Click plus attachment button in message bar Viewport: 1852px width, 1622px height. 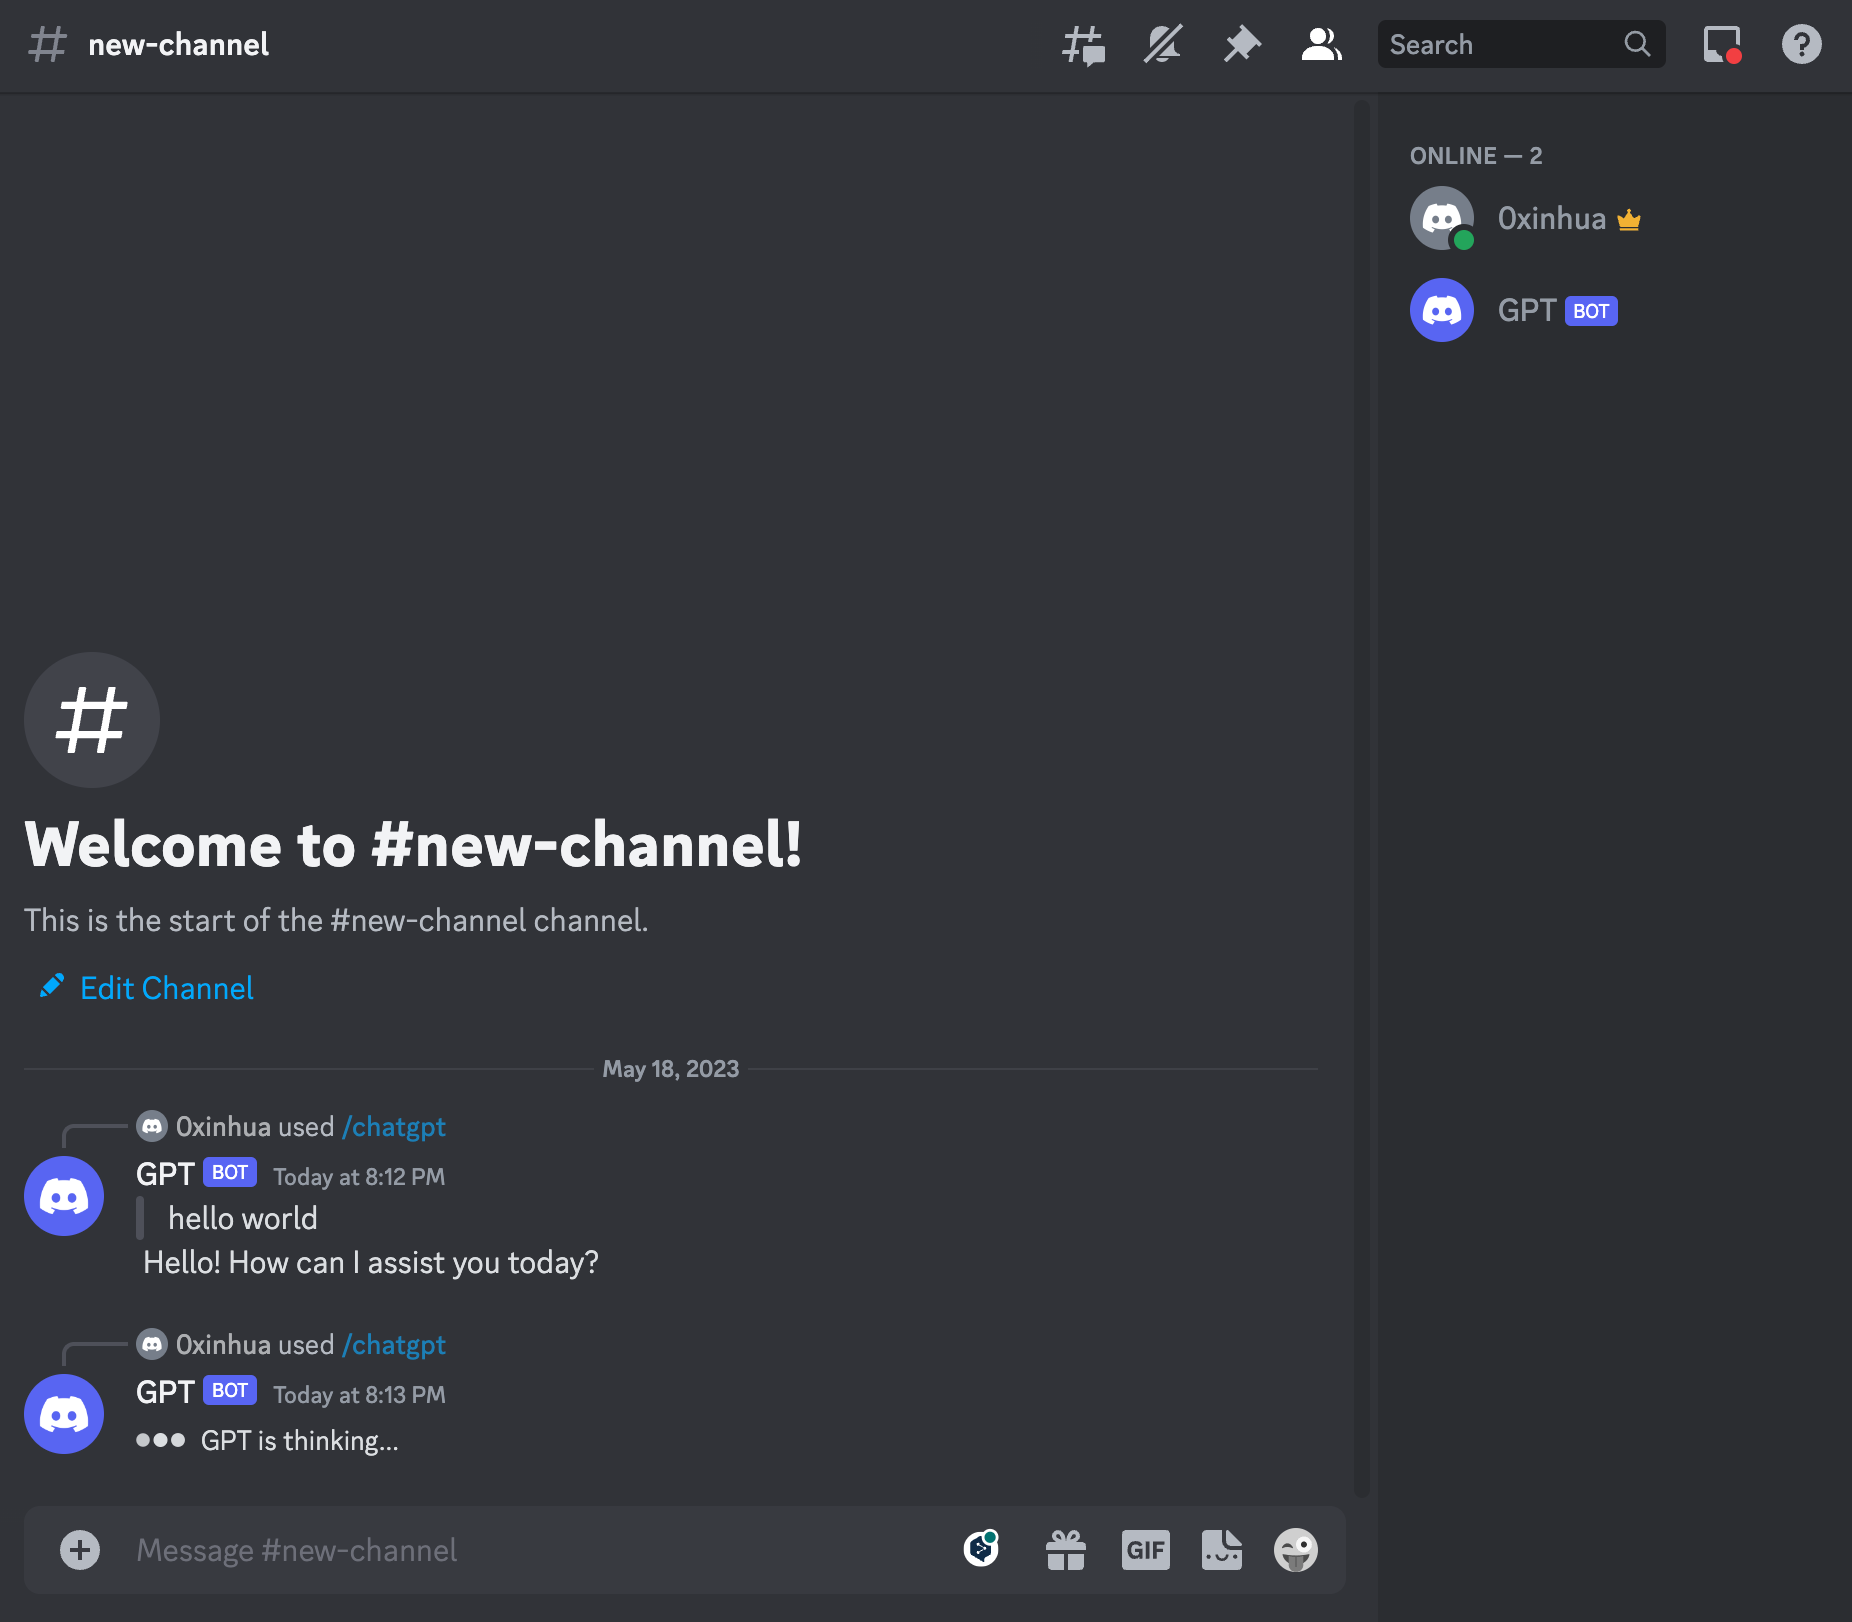click(x=80, y=1550)
